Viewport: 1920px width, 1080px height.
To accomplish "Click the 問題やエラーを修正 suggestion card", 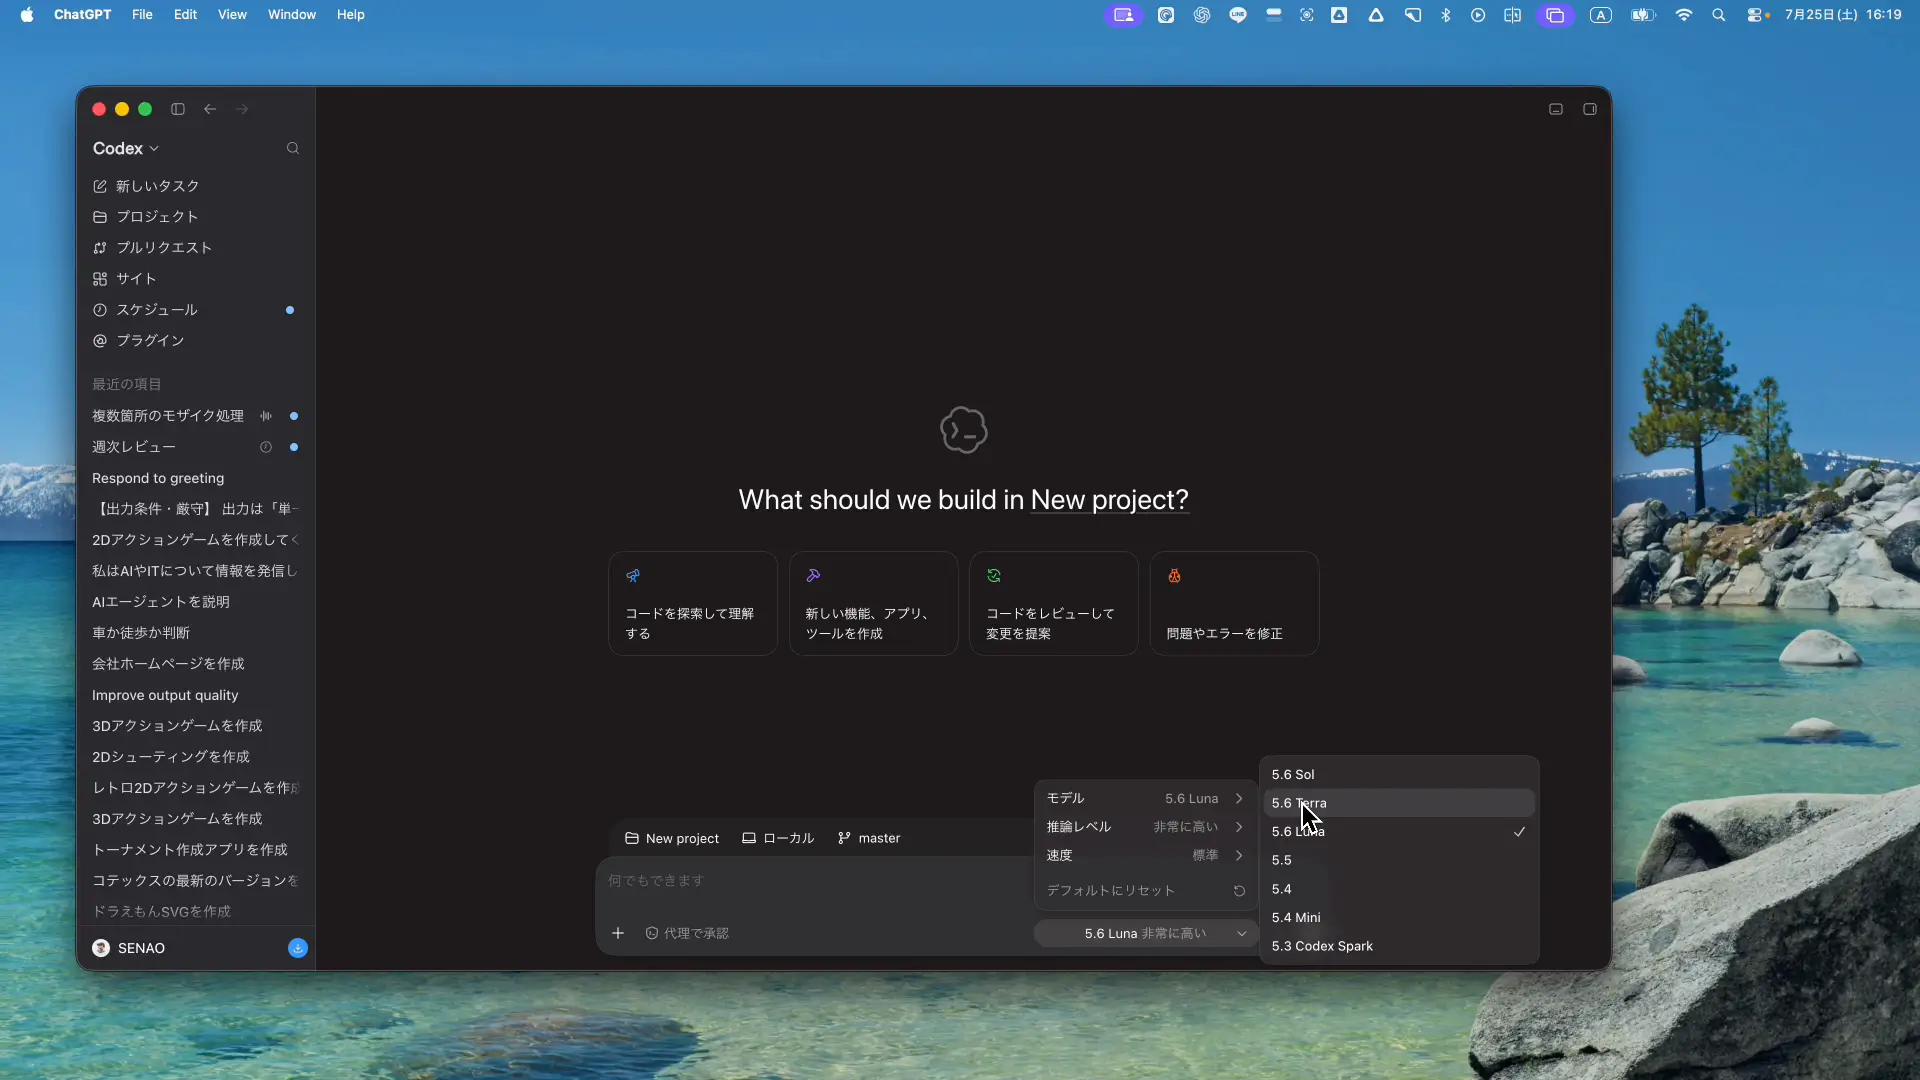I will pos(1234,604).
